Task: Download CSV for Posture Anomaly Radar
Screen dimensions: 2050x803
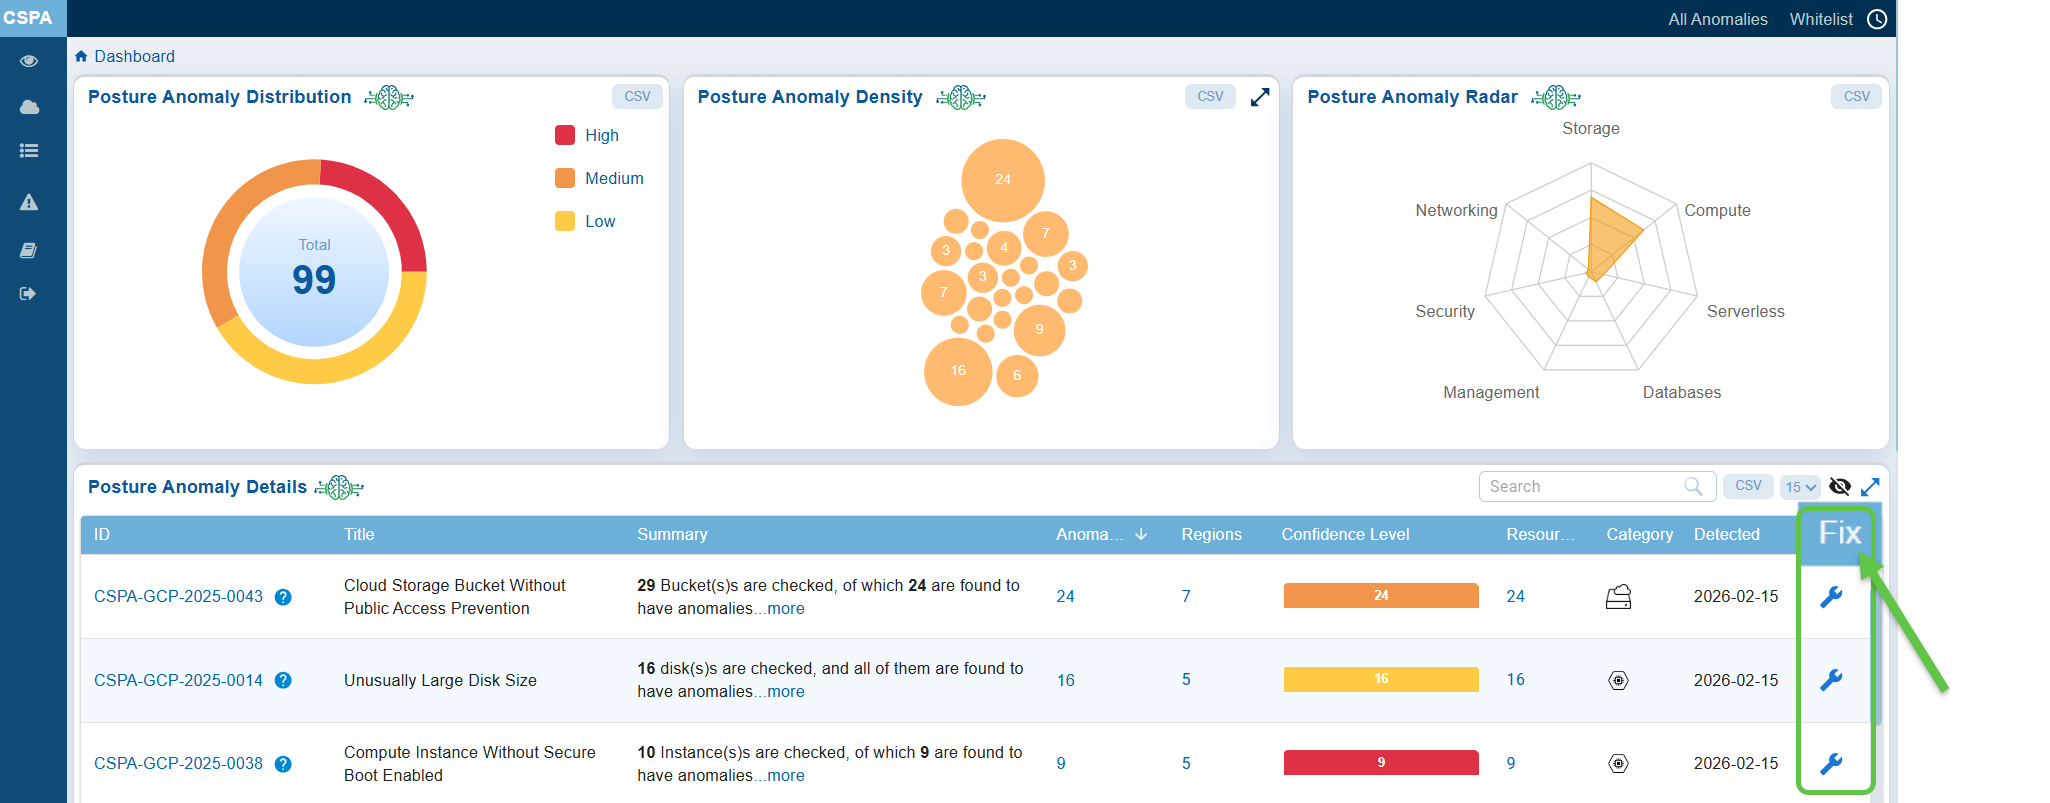Action: coord(1856,96)
